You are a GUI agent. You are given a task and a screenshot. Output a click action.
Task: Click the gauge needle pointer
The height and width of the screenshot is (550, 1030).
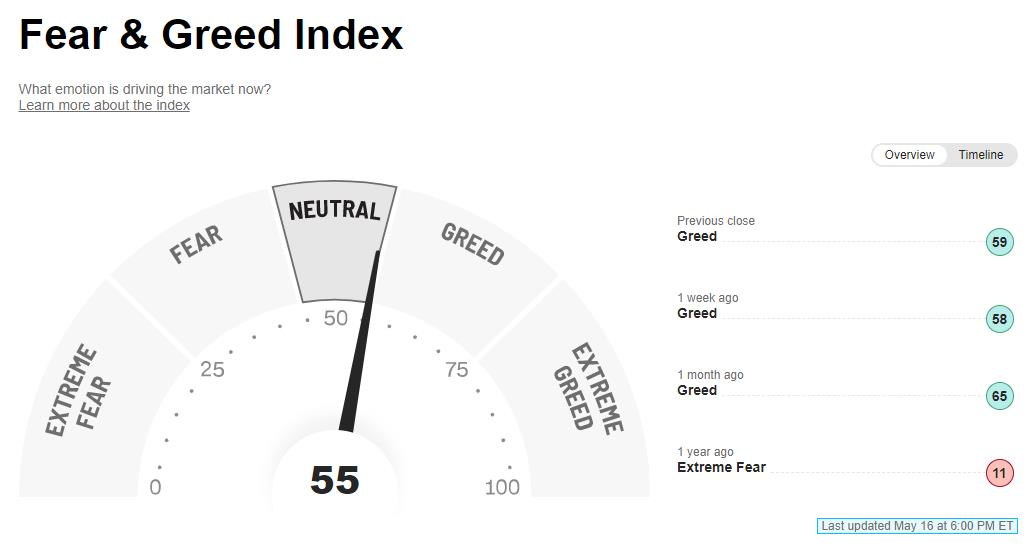click(360, 342)
